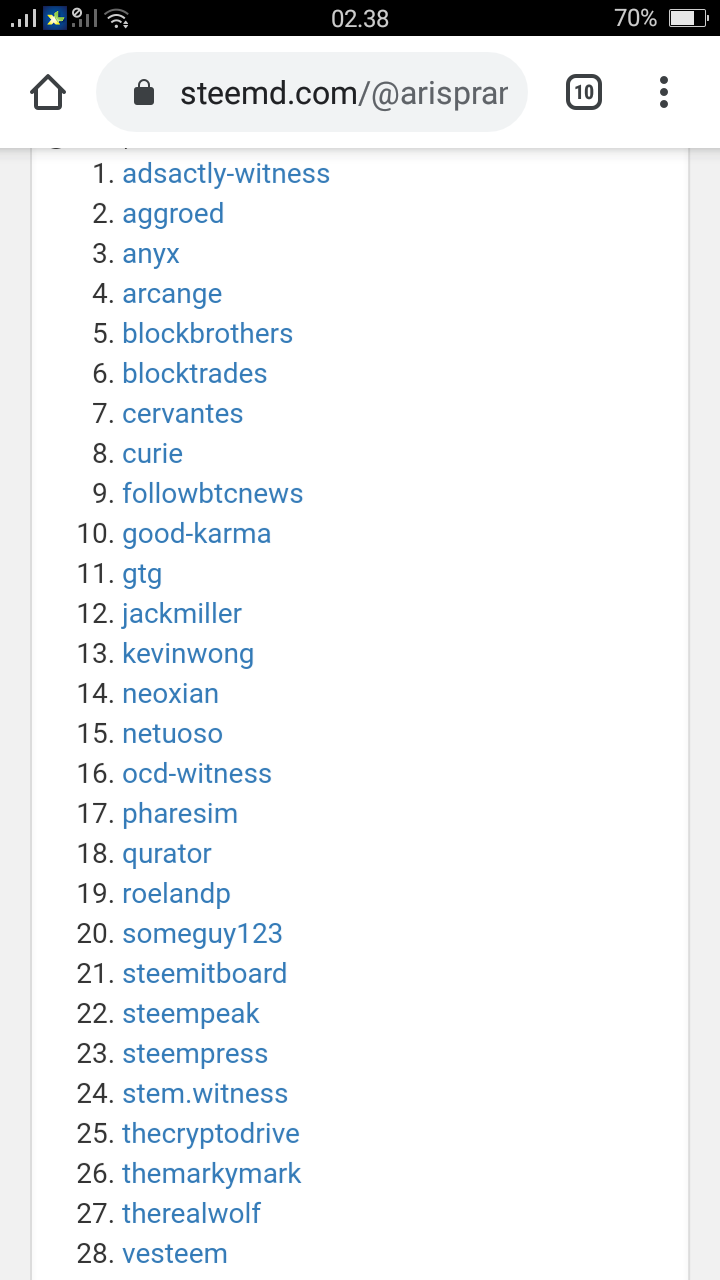Open the jackmiller profile

point(181,613)
